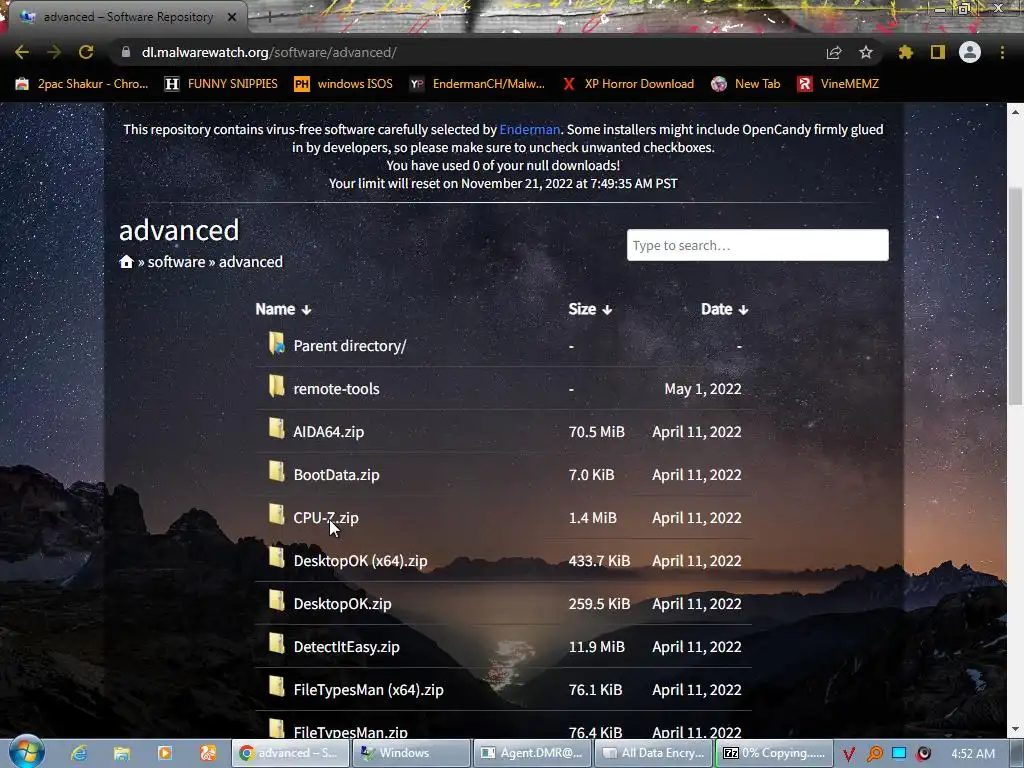Download DetectItEasy.zip
The height and width of the screenshot is (768, 1024).
click(346, 647)
